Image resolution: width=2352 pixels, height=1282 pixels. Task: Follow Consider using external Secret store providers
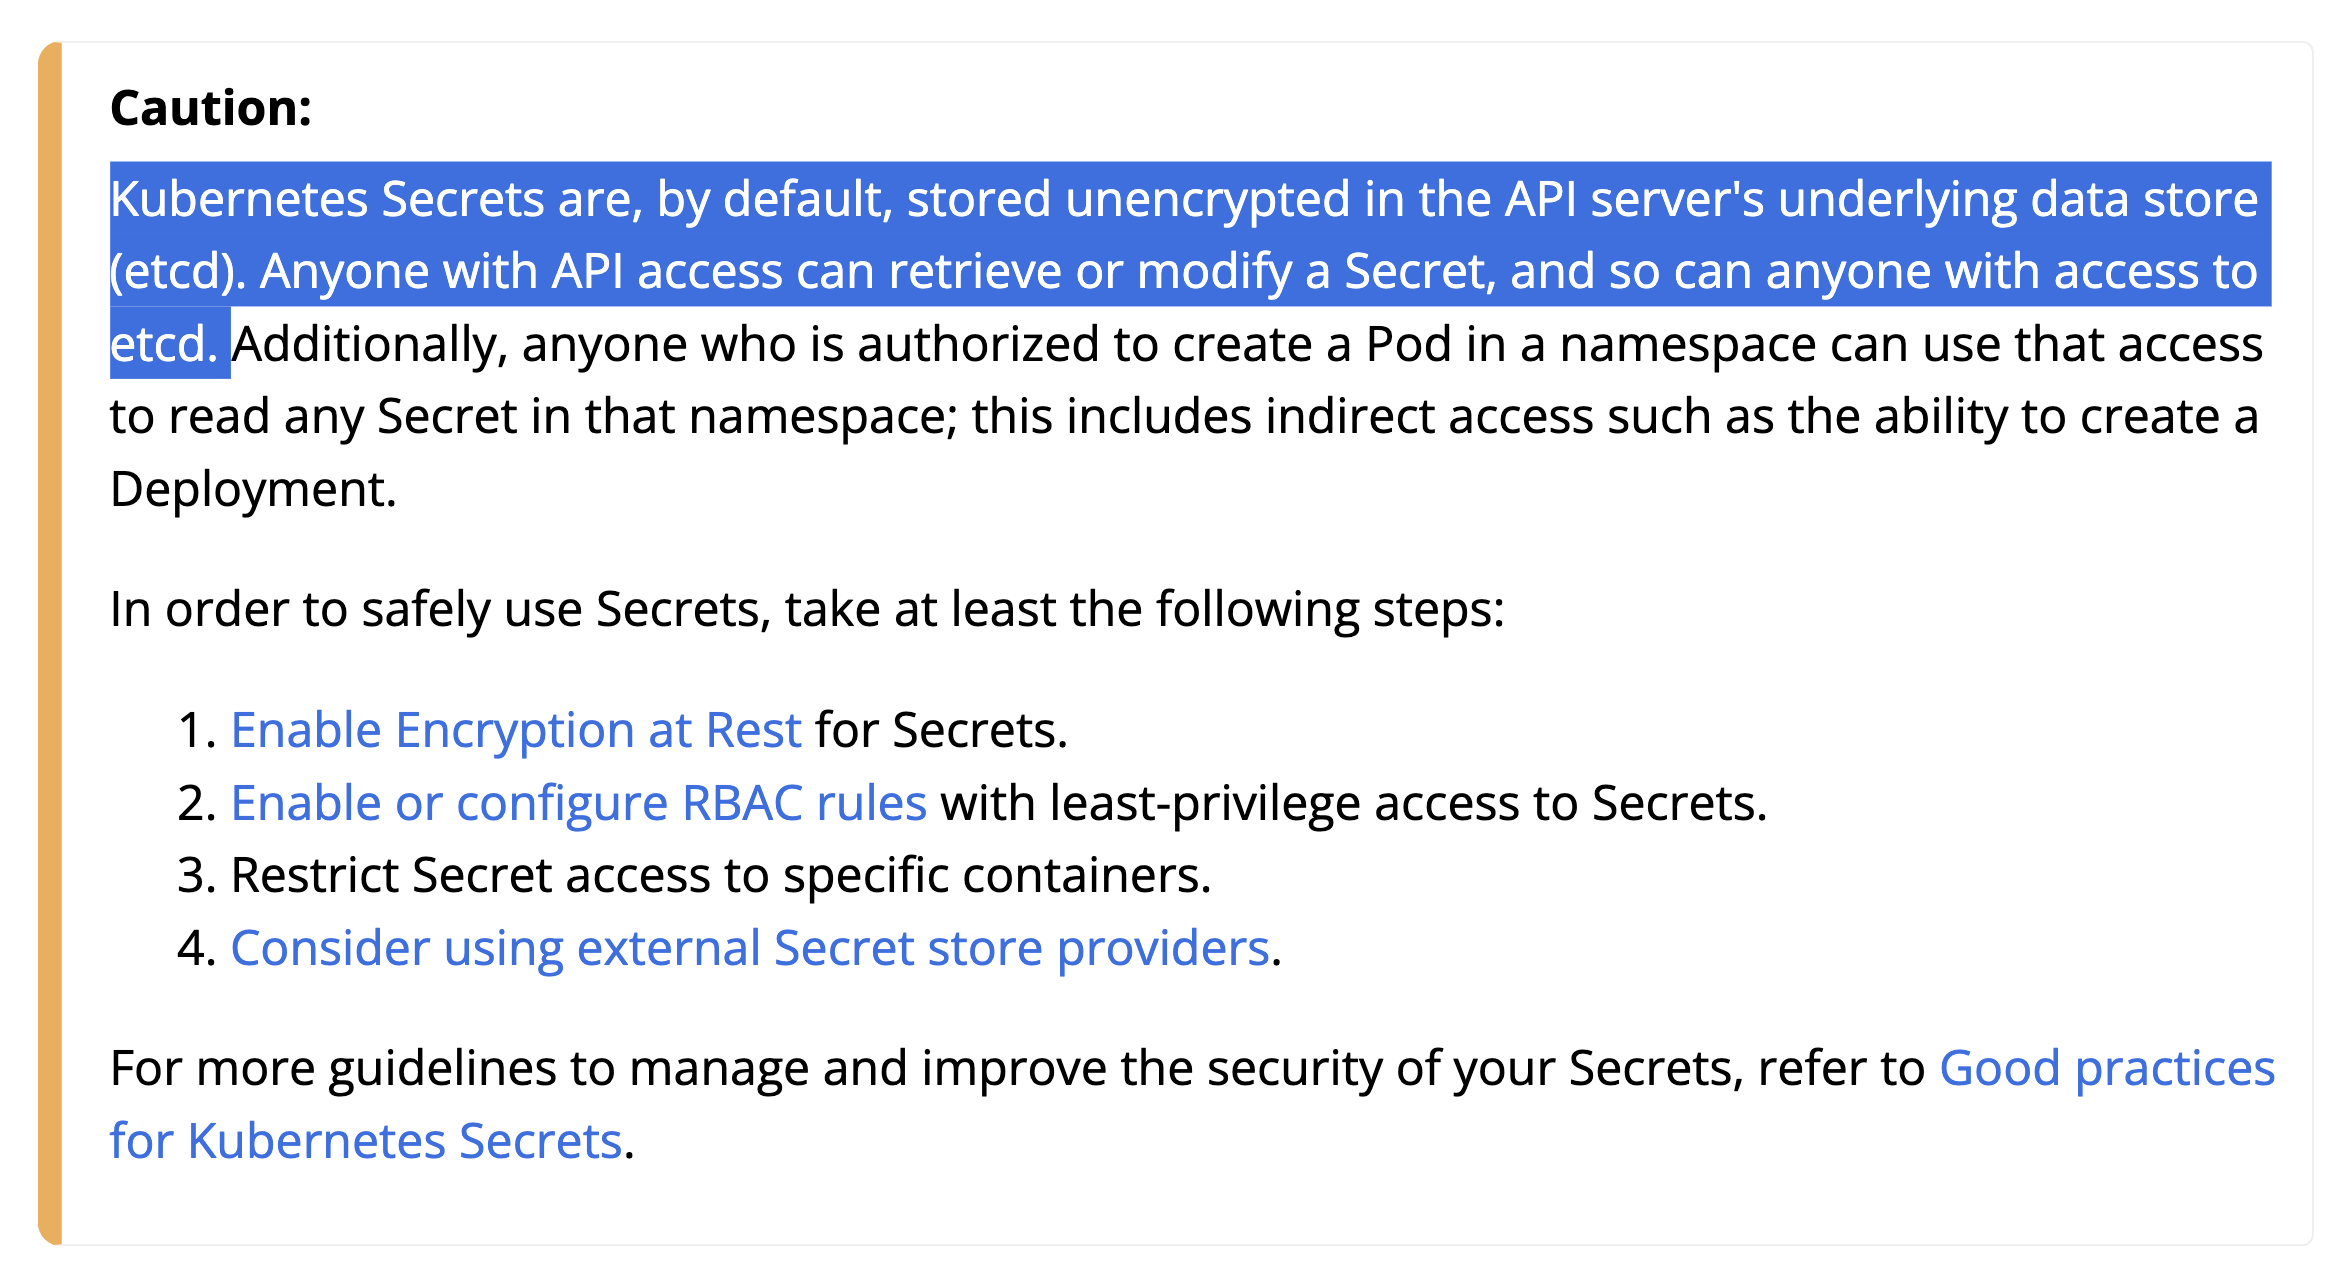(x=750, y=948)
